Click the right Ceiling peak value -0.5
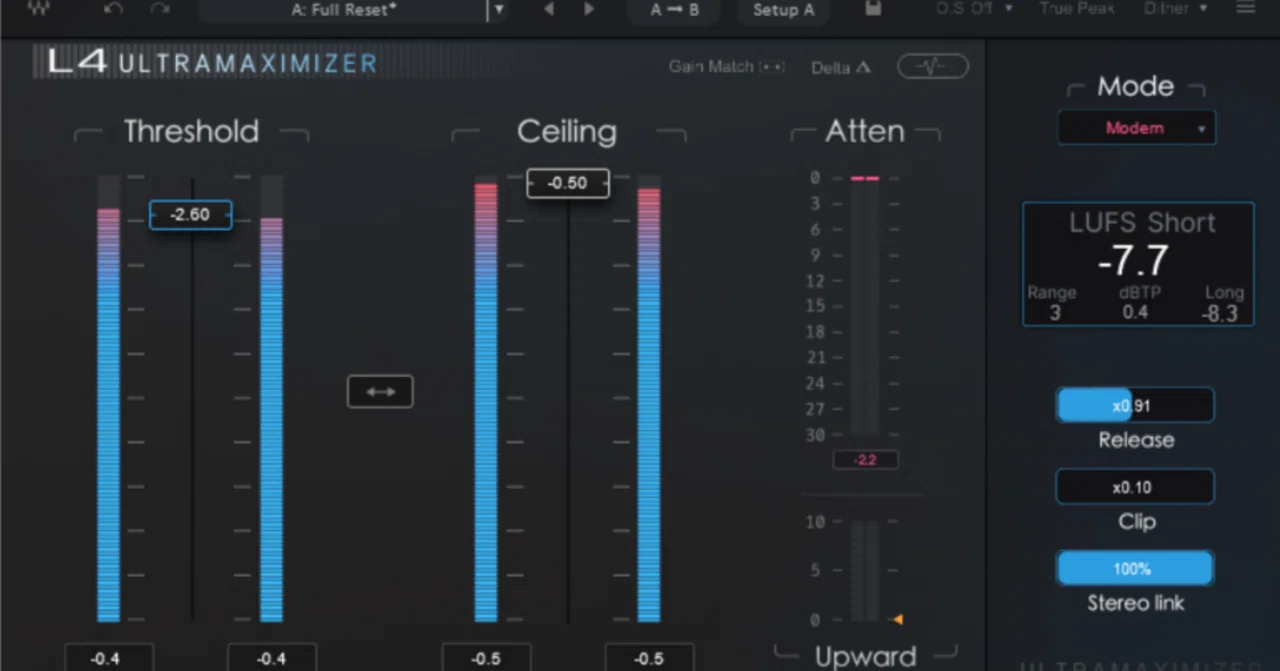 [x=649, y=657]
